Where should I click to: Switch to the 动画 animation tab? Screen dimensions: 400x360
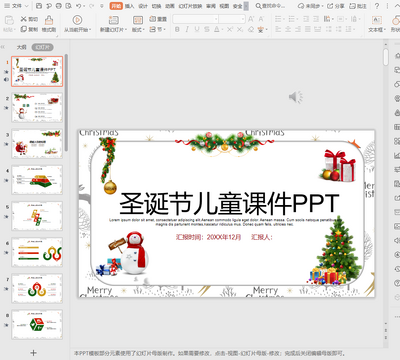coord(170,6)
